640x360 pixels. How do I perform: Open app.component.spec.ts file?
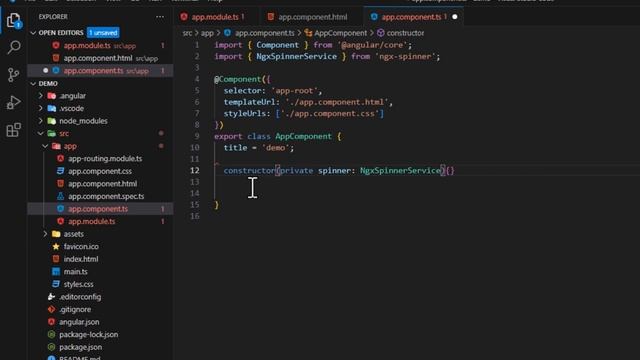pyautogui.click(x=106, y=196)
